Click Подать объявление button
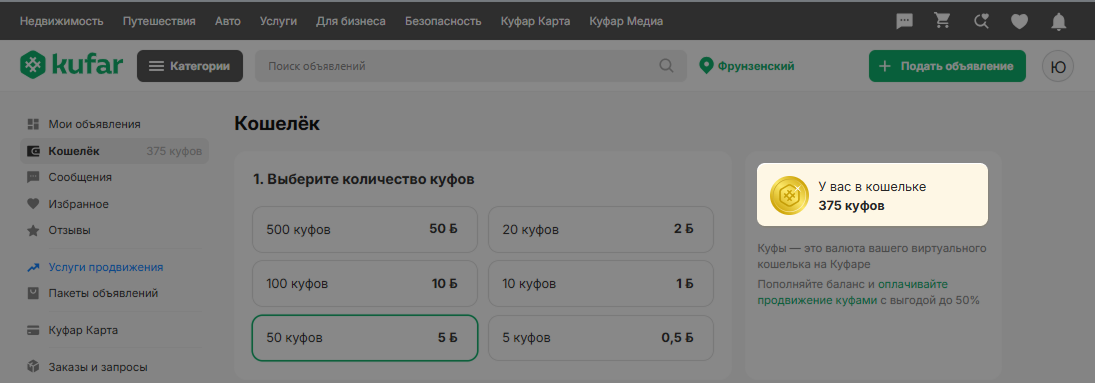Viewport: 1095px width, 383px height. (947, 66)
